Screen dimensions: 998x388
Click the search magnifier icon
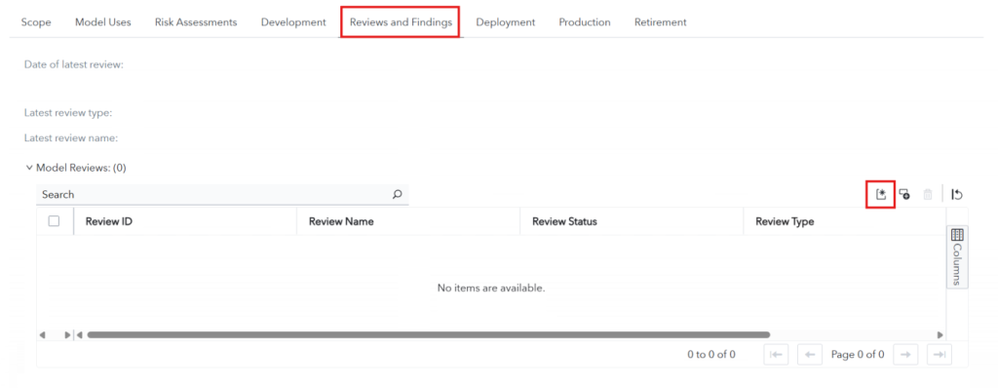(397, 195)
